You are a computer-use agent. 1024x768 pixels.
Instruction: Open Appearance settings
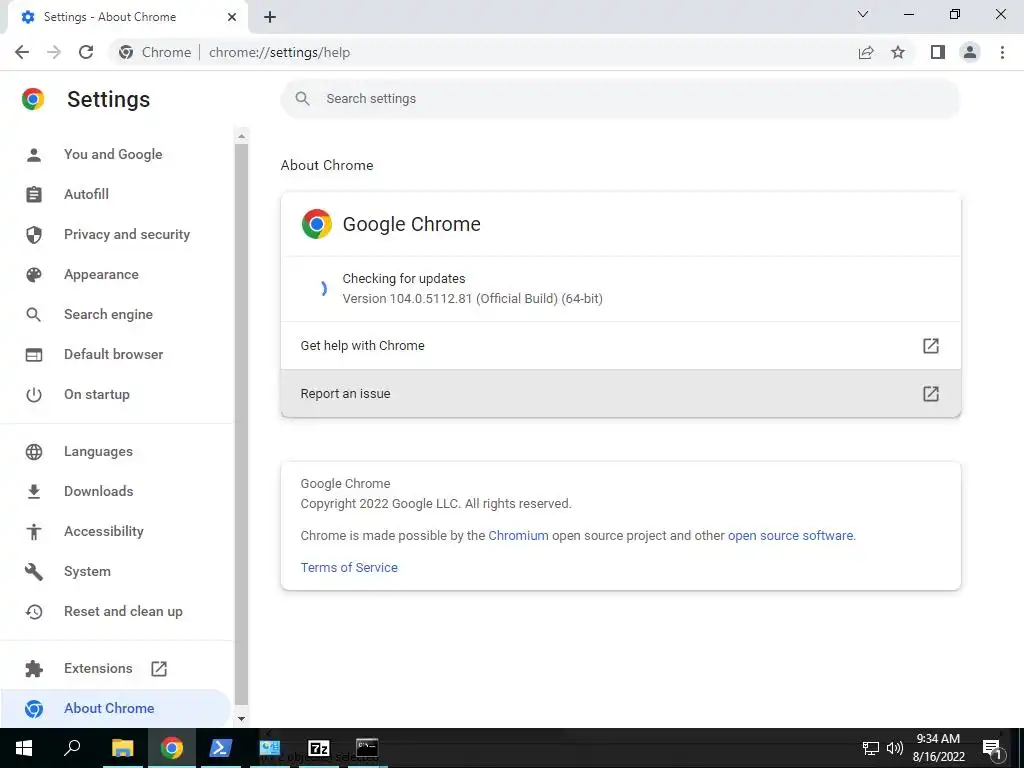(x=101, y=274)
